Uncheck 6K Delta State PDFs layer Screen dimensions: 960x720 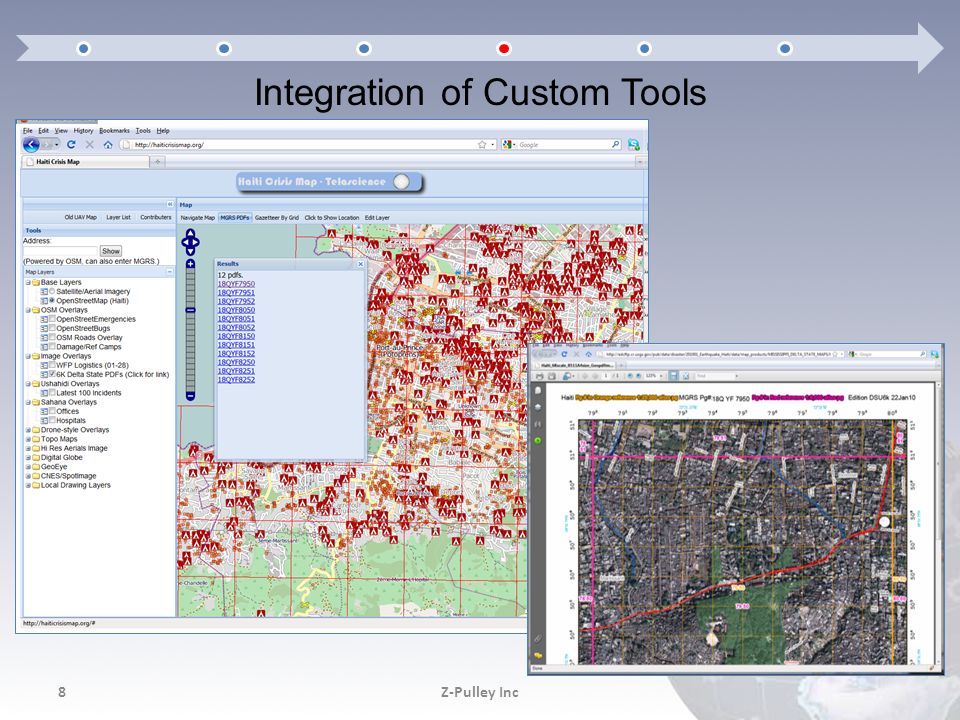[x=52, y=374]
